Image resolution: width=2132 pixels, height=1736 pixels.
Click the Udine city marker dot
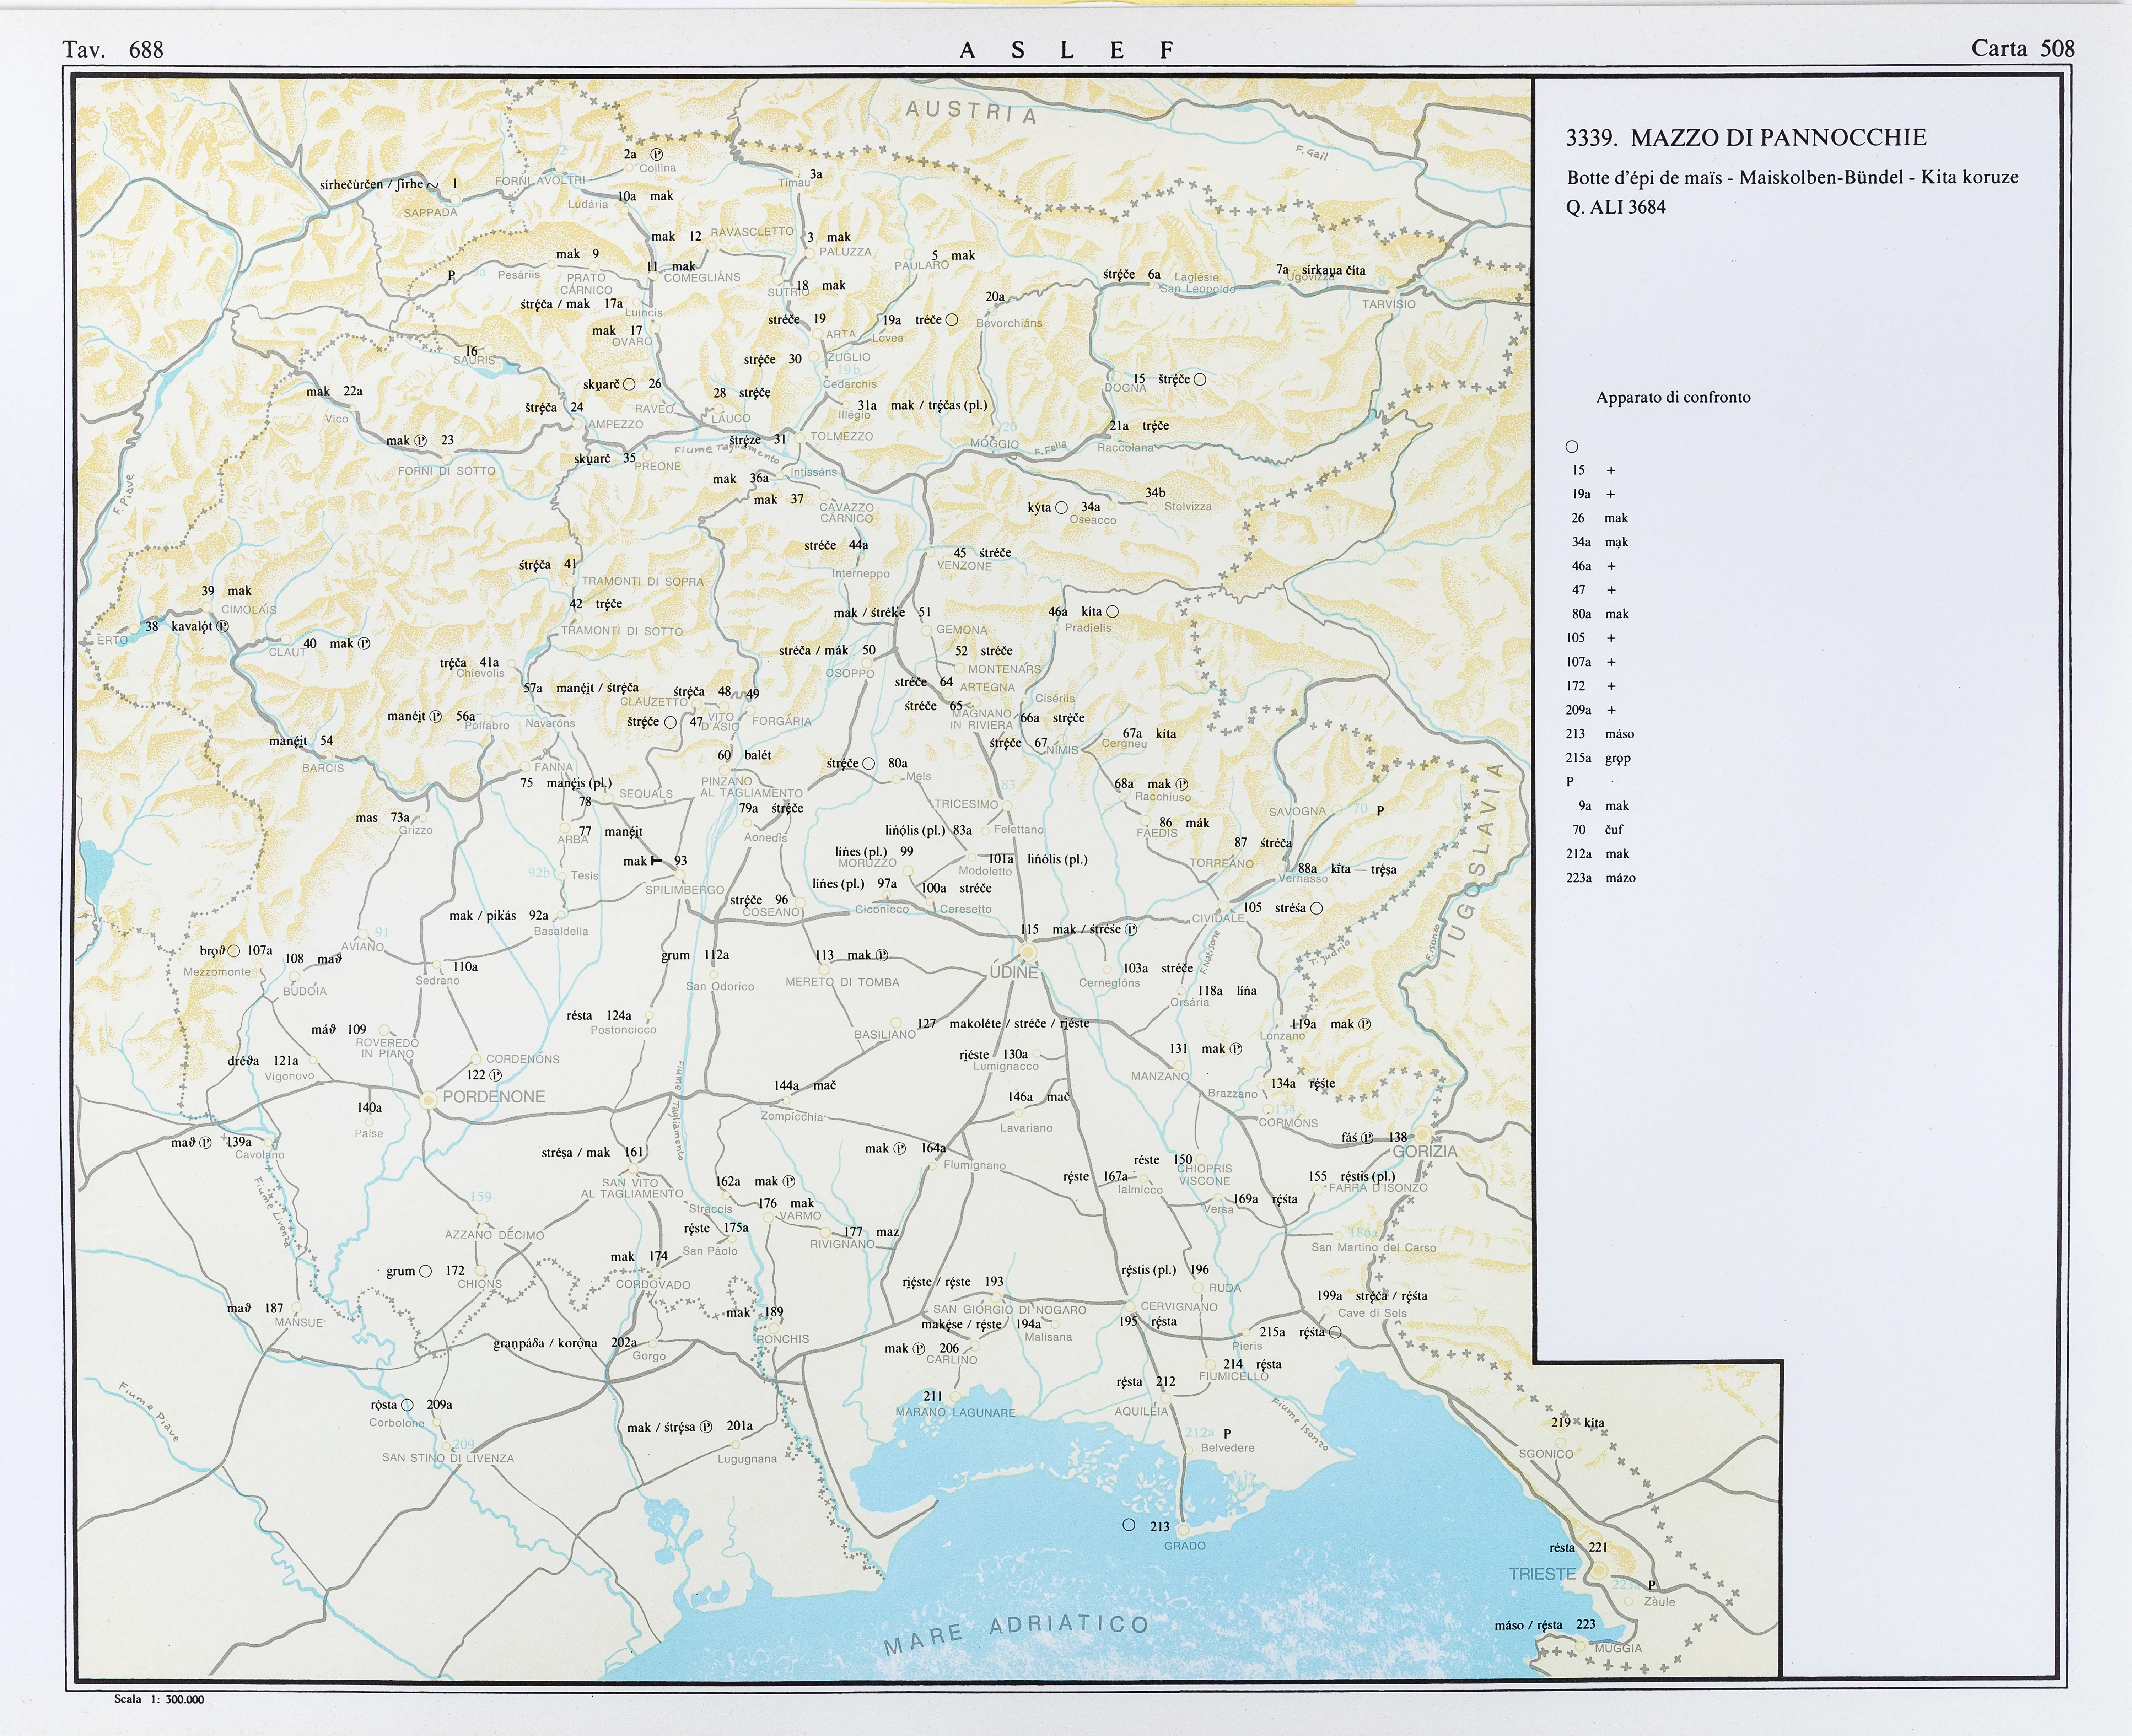click(1028, 951)
